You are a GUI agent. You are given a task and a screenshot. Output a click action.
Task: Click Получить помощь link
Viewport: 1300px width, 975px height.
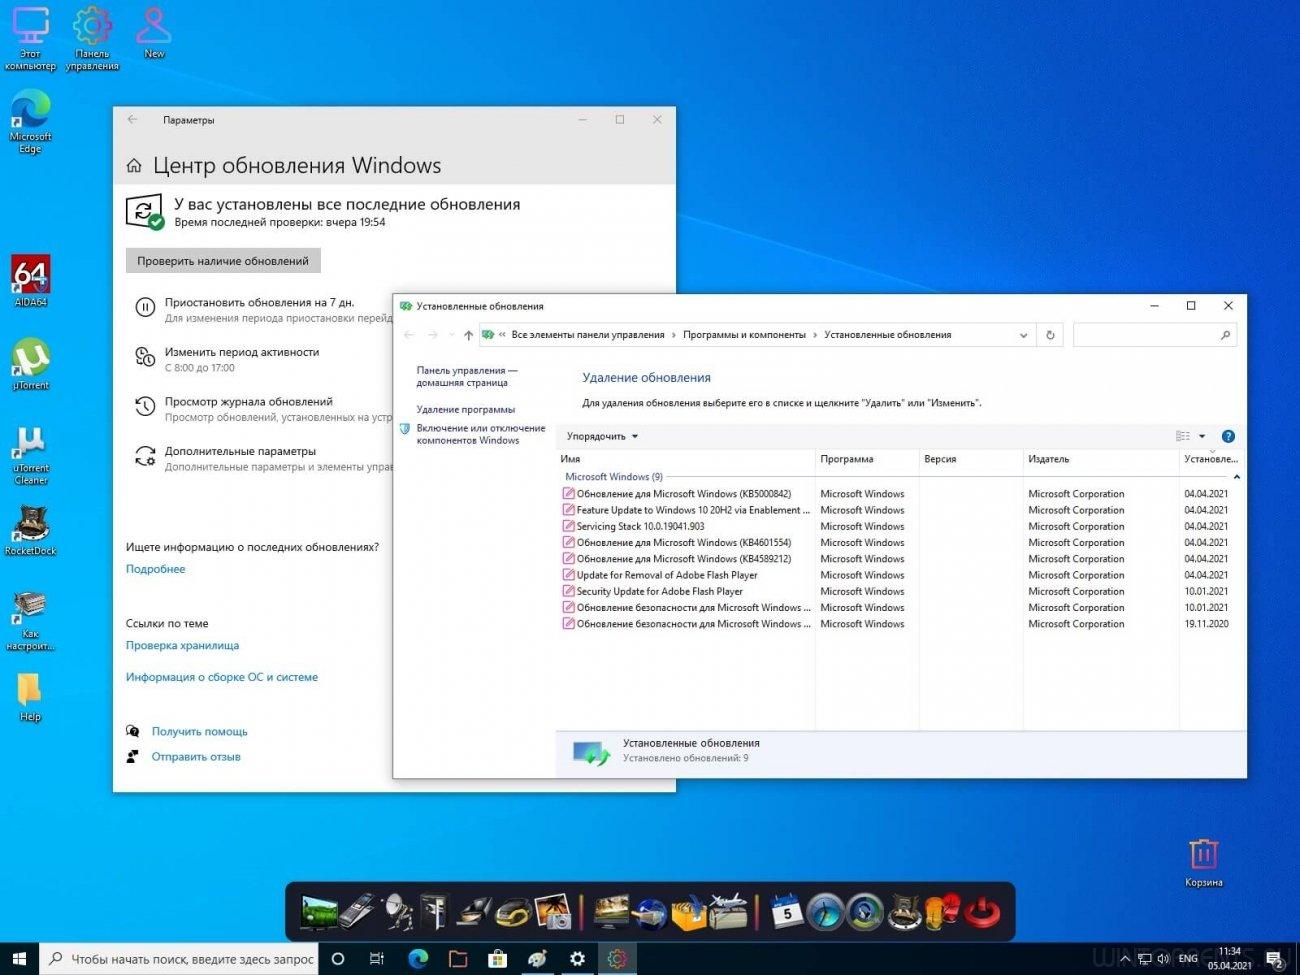(199, 732)
